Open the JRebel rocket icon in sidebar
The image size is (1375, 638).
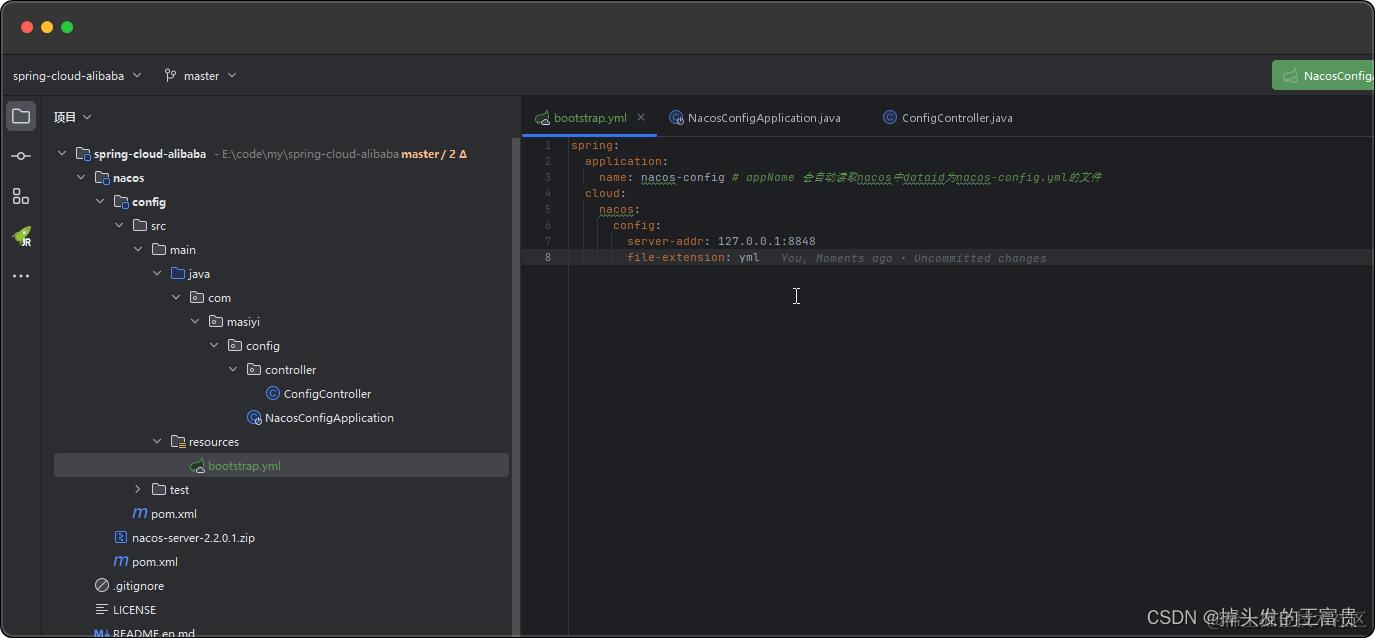tap(21, 237)
